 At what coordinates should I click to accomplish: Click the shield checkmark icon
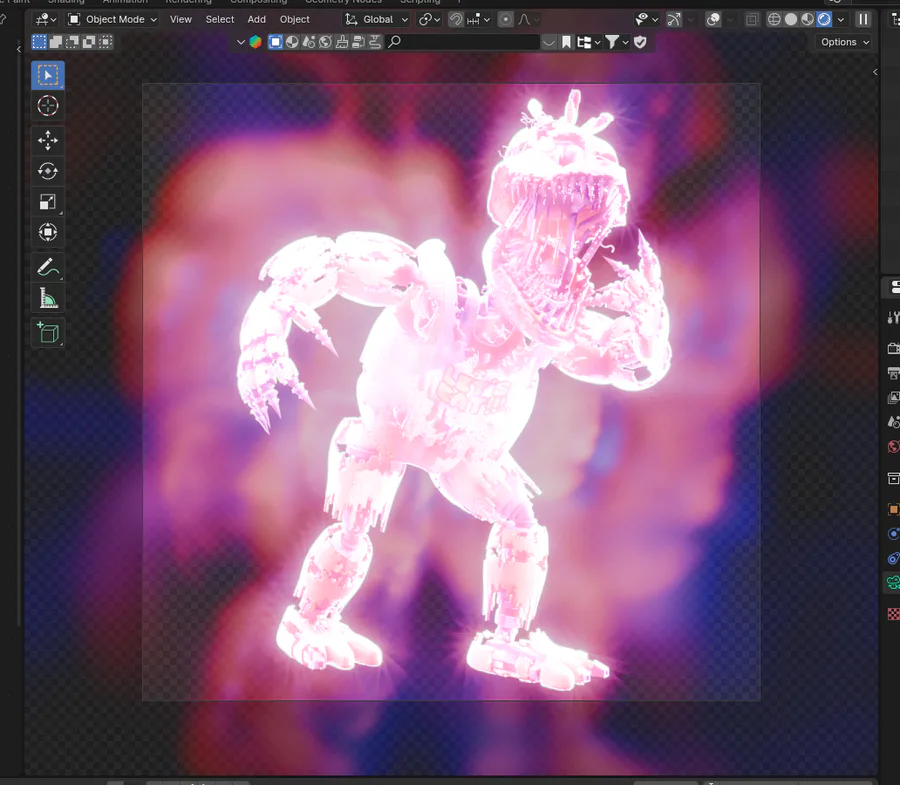click(x=641, y=42)
